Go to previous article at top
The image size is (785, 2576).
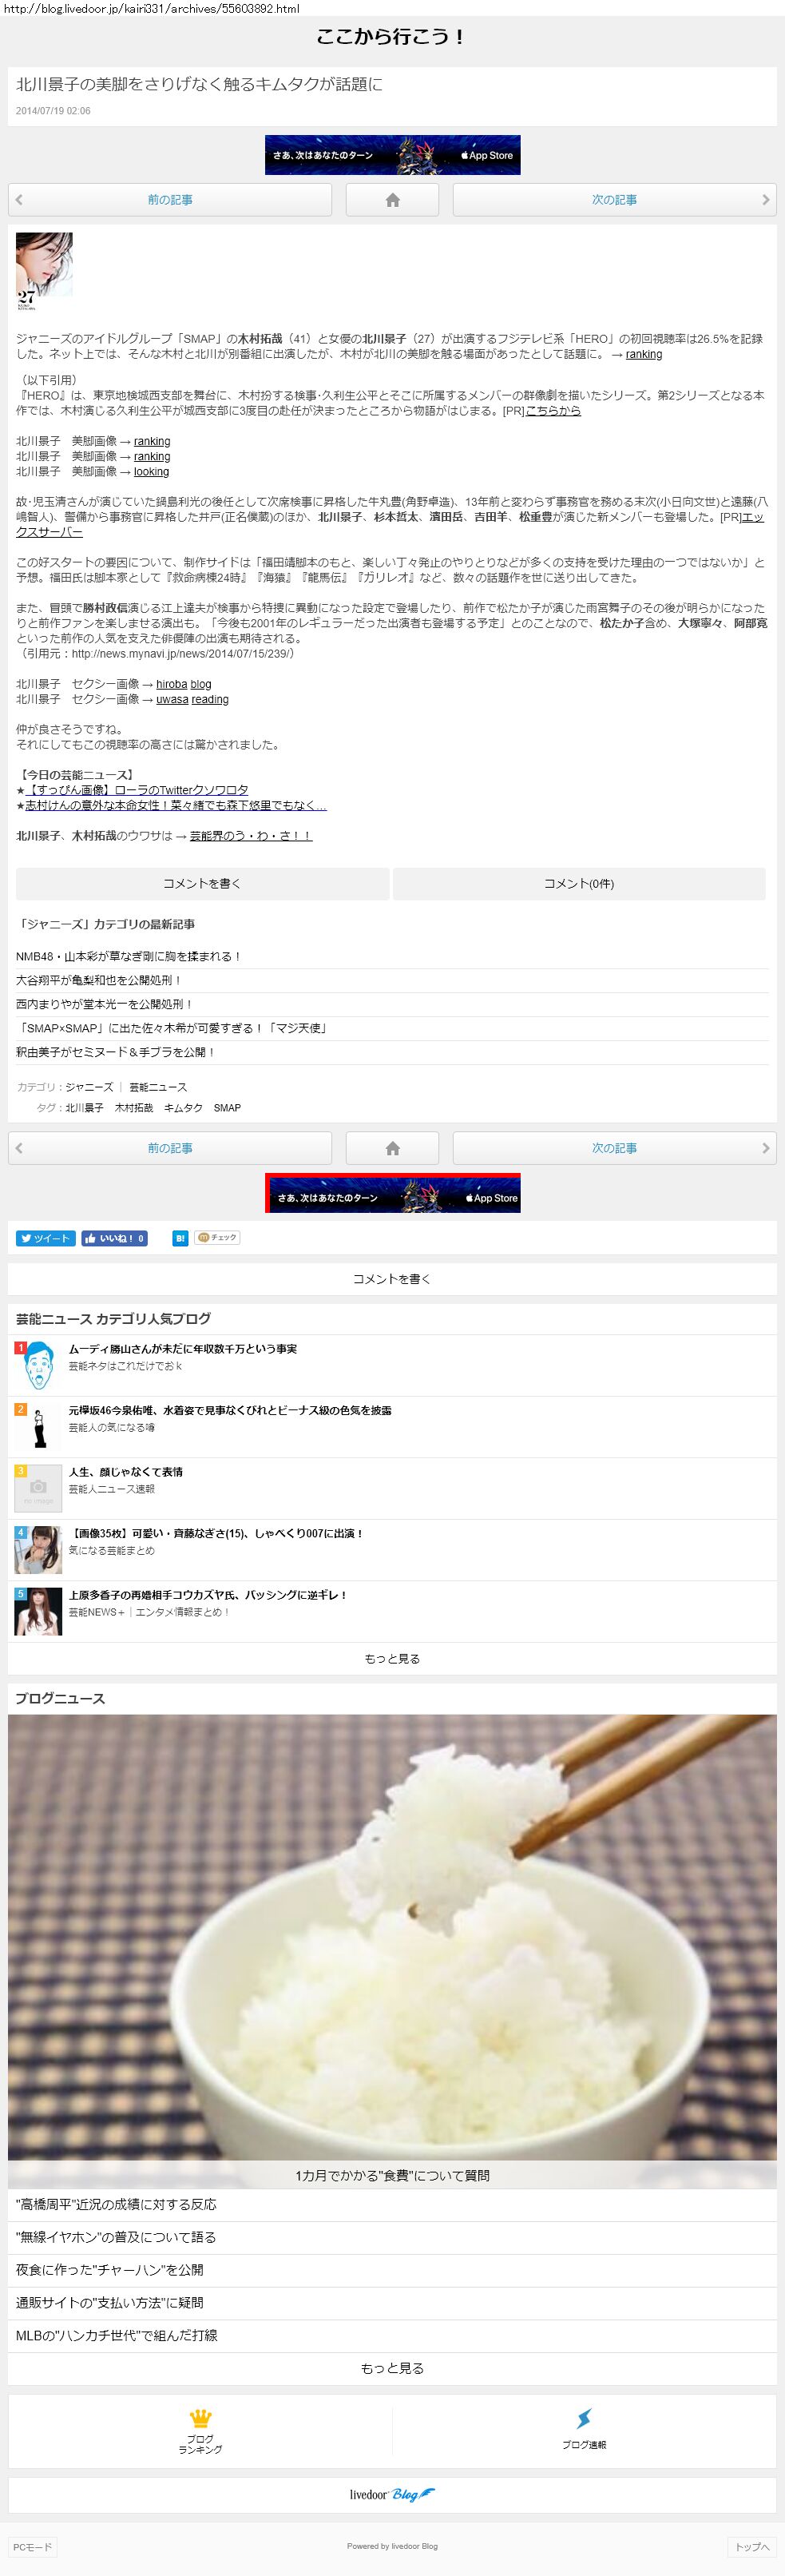click(170, 200)
